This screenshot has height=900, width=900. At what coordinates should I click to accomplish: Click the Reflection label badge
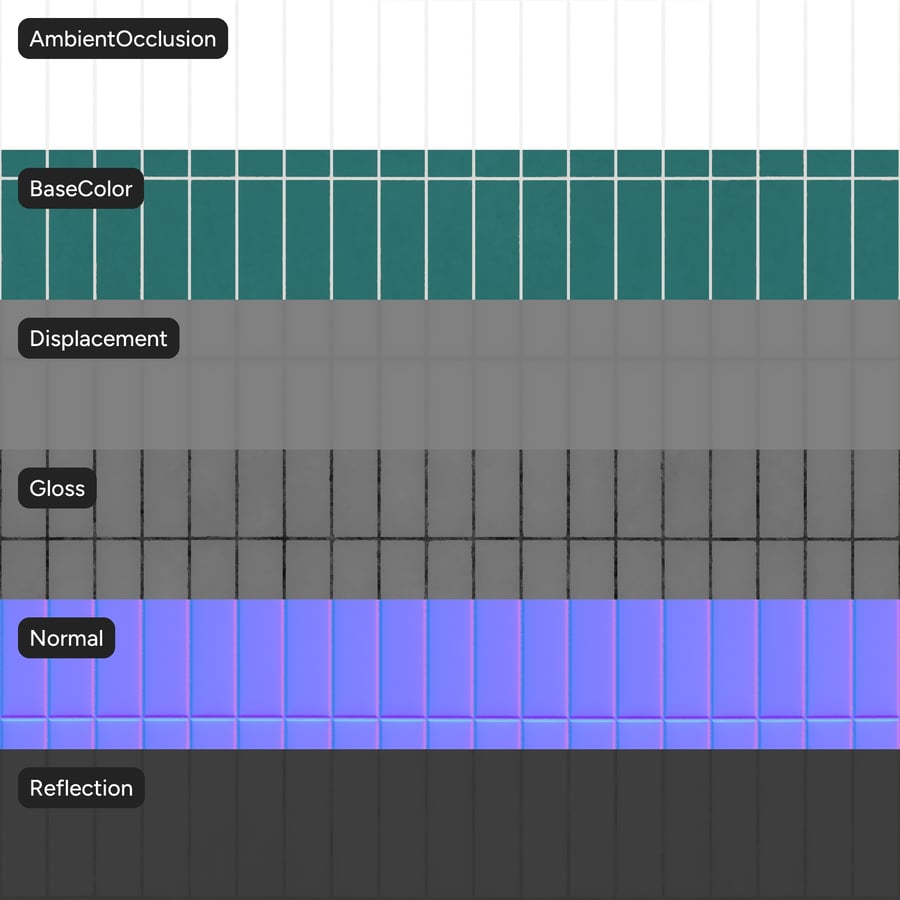[x=81, y=789]
